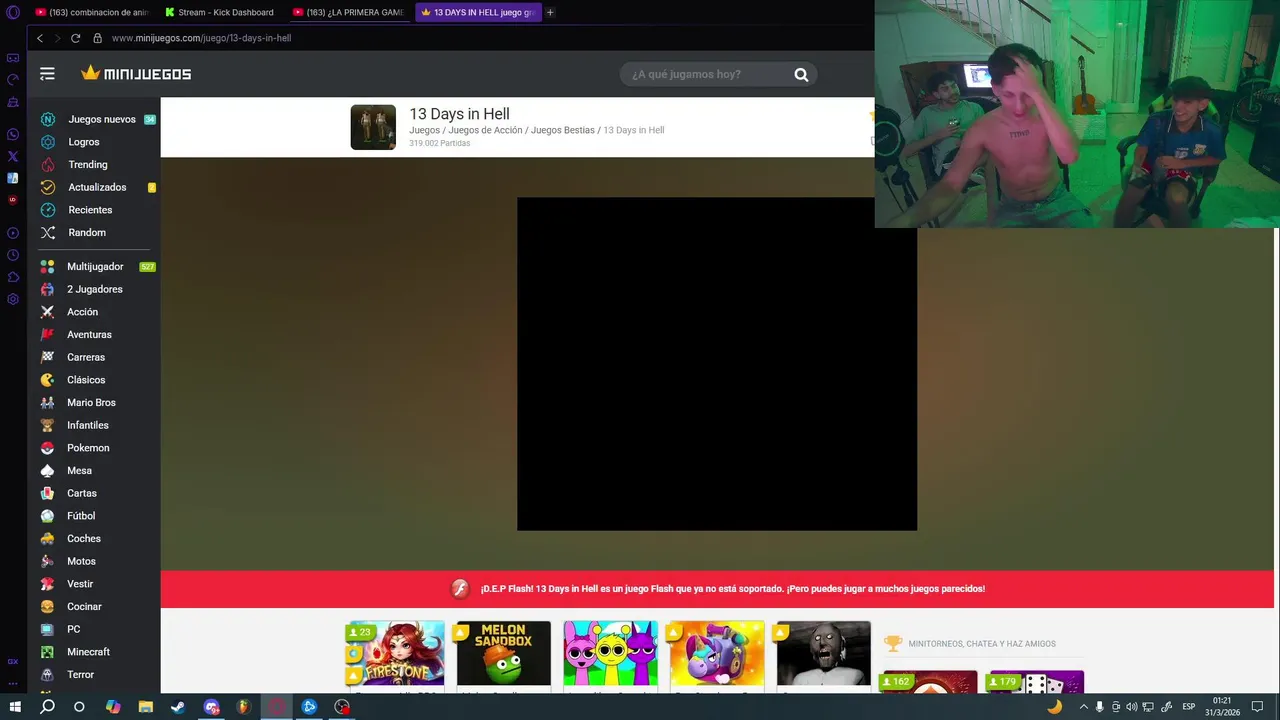The height and width of the screenshot is (720, 1280).
Task: Click the address bar URL
Action: (x=201, y=38)
